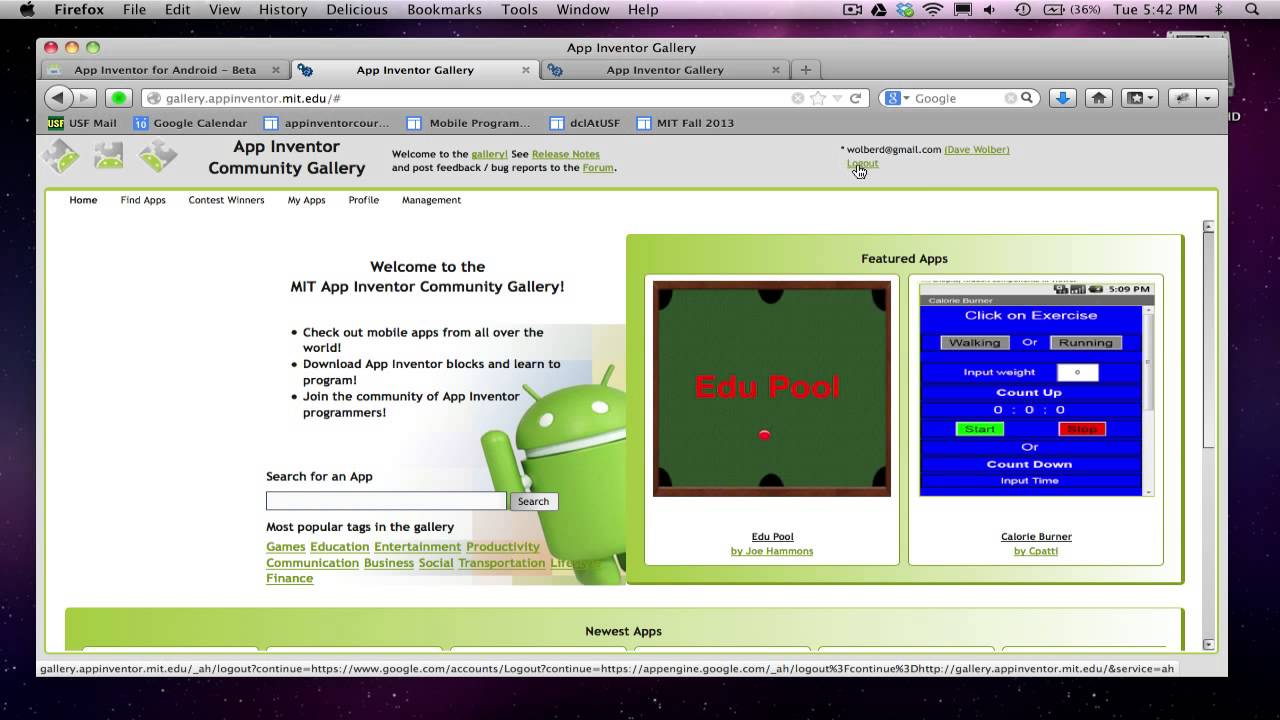This screenshot has height=720, width=1280.
Task: Select the Entertainment tag
Action: [417, 547]
